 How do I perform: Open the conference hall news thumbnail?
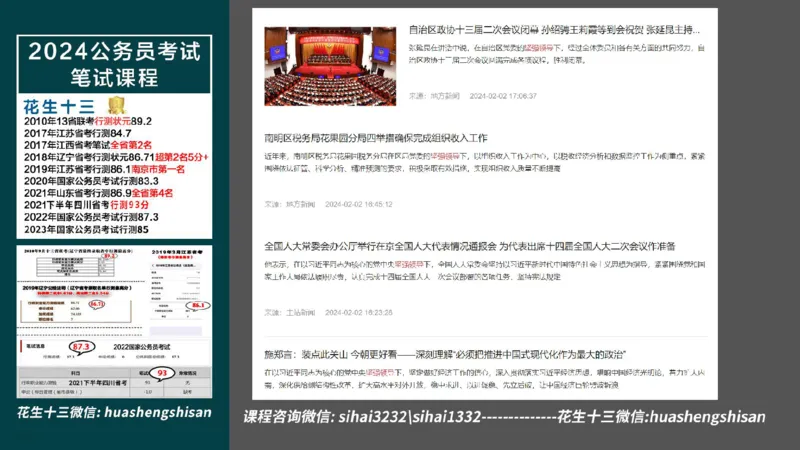[x=330, y=66]
